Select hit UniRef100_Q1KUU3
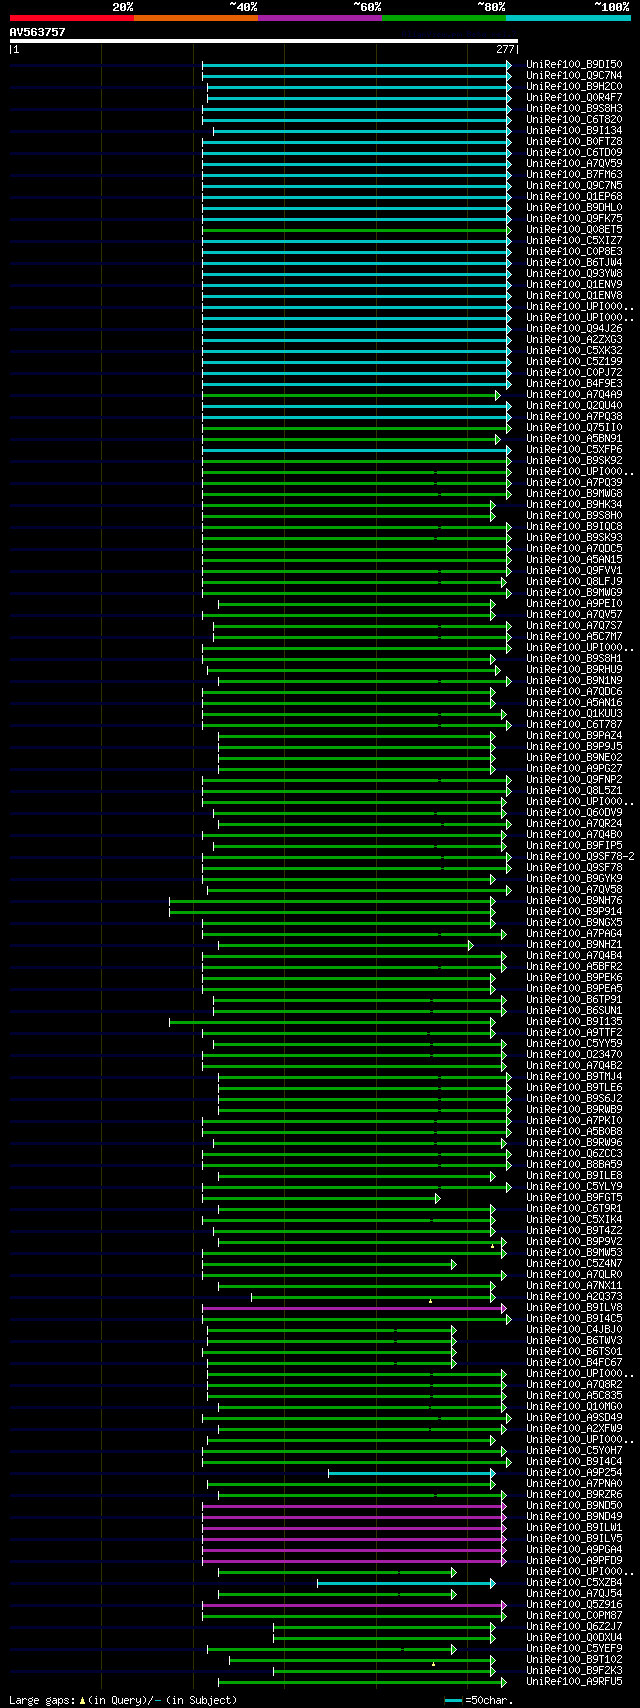 [574, 714]
